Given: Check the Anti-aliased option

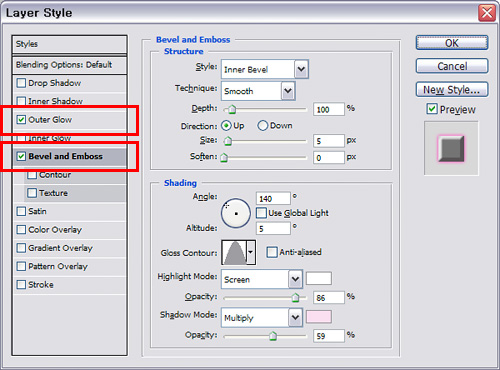Looking at the screenshot, I should (x=272, y=252).
